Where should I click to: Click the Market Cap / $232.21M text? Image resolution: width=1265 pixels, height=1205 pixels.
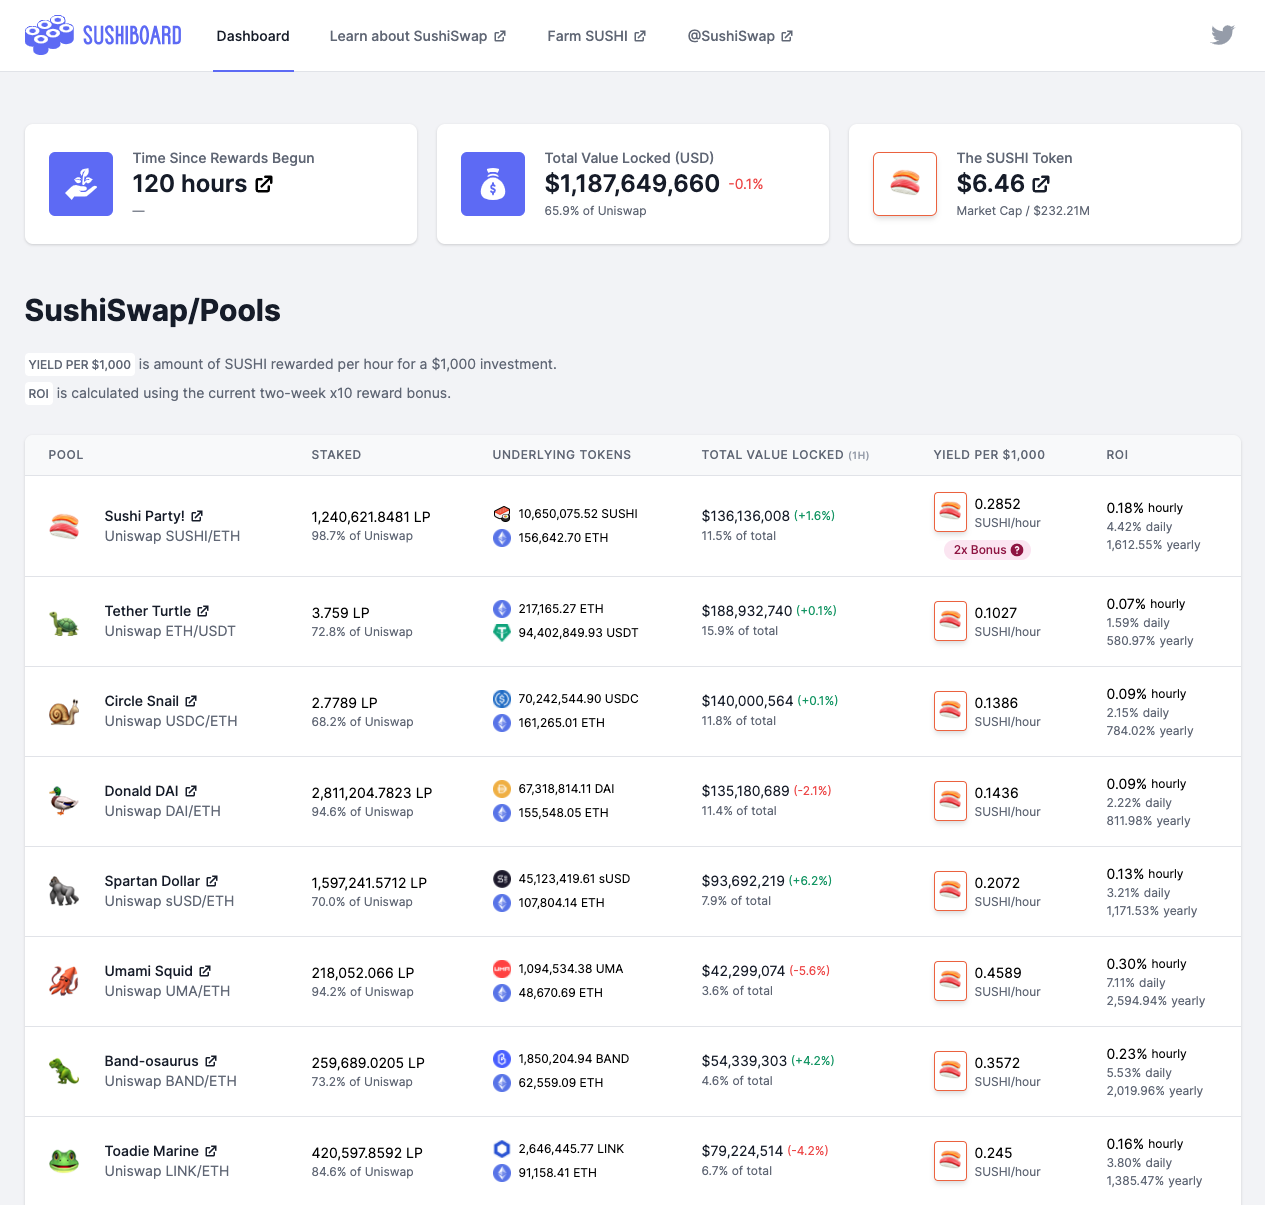coord(1023,211)
